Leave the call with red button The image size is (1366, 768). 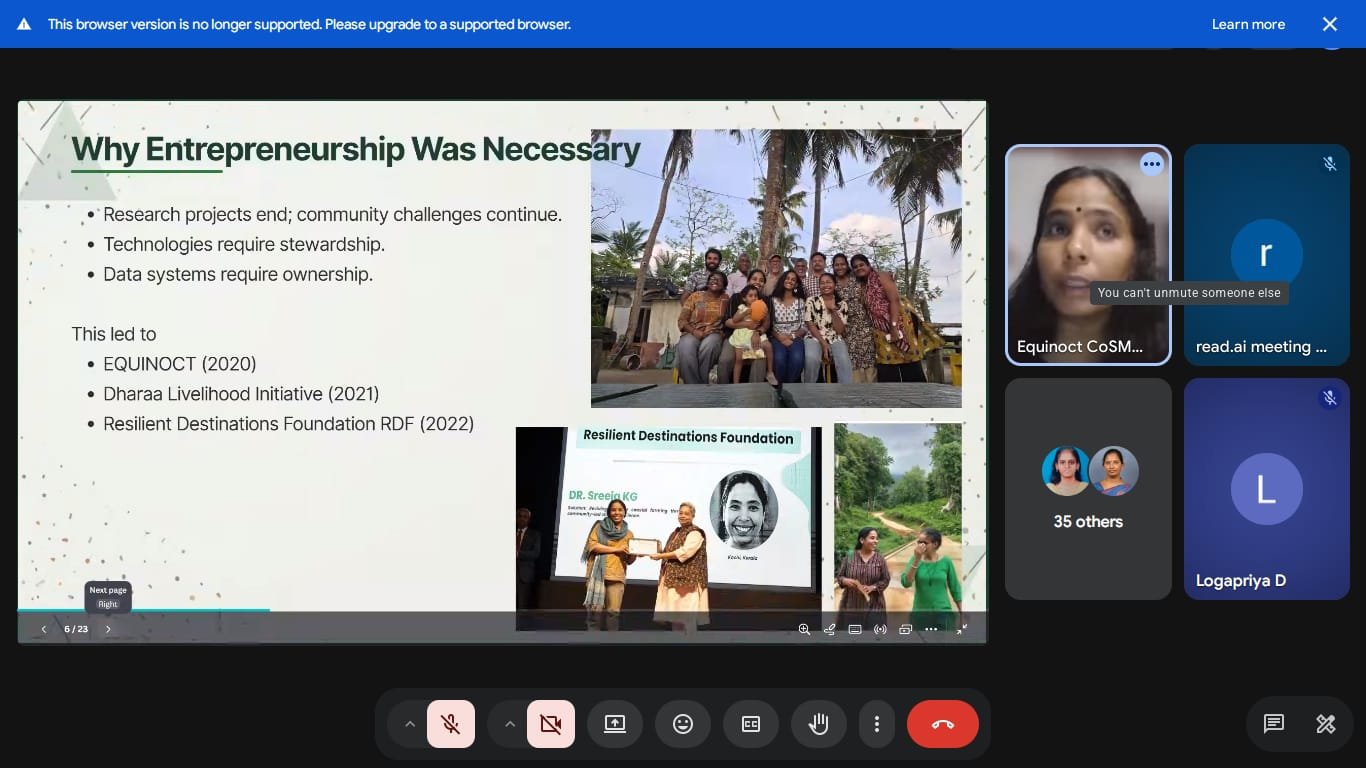coord(943,724)
